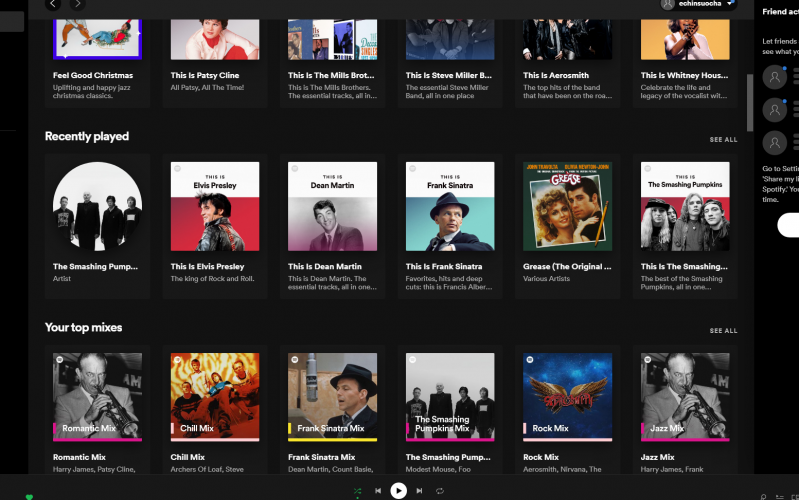
Task: Click the gray item in left sidebar
Action: pyautogui.click(x=12, y=22)
